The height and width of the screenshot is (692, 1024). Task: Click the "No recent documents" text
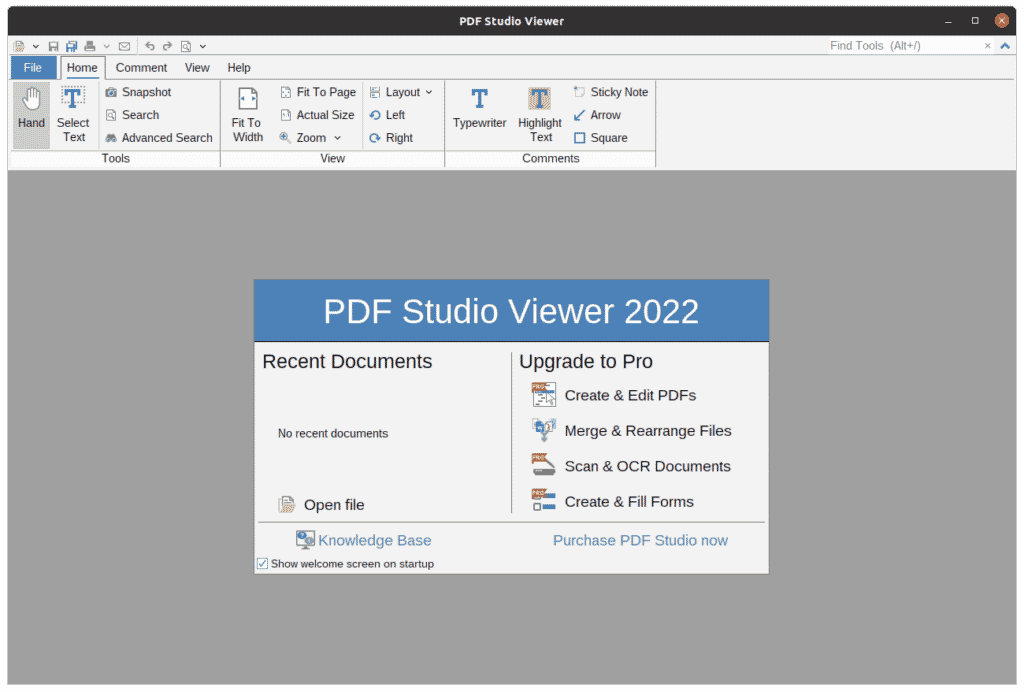coord(333,433)
